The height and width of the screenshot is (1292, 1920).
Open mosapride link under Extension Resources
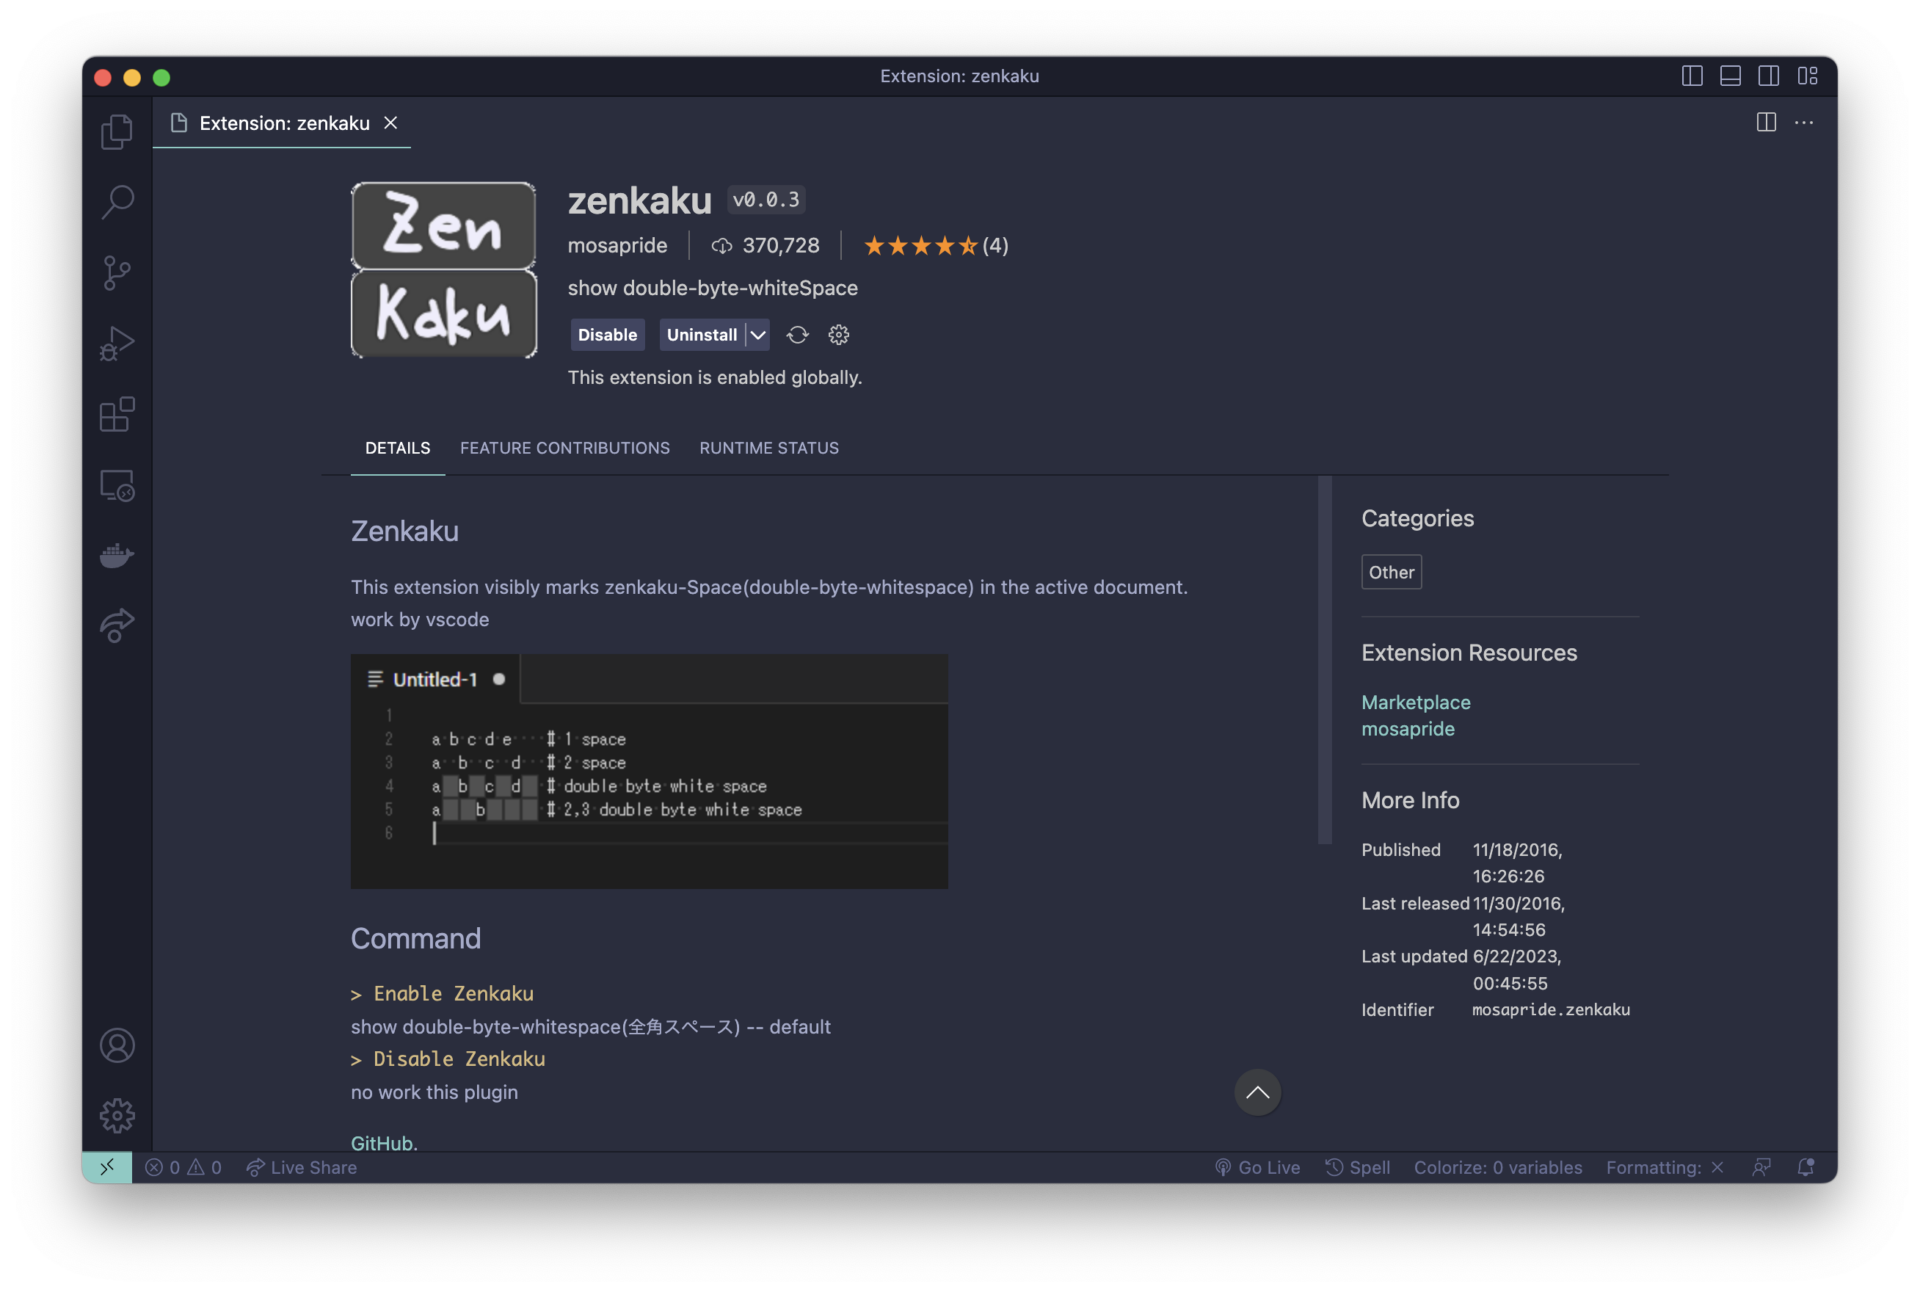[x=1407, y=729]
